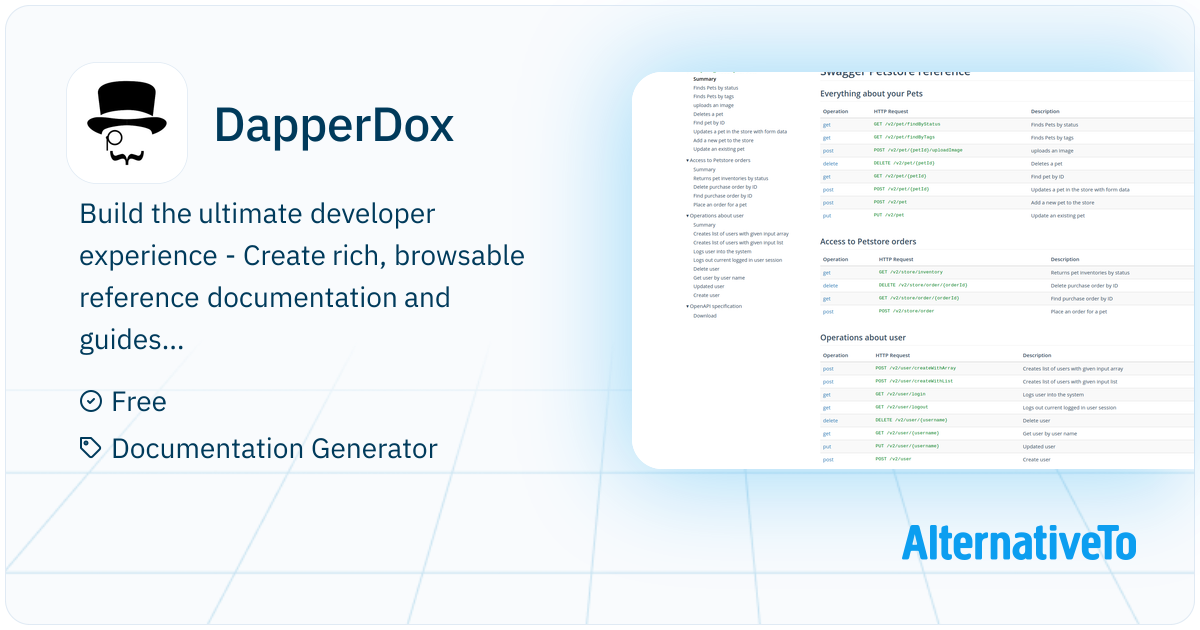Screen dimensions: 1200x630
Task: Click post link for /v2/pet/{petId}/uploadImage
Action: [828, 150]
